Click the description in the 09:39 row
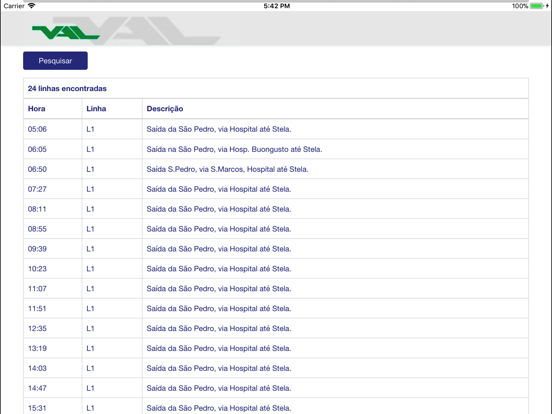 coord(219,249)
